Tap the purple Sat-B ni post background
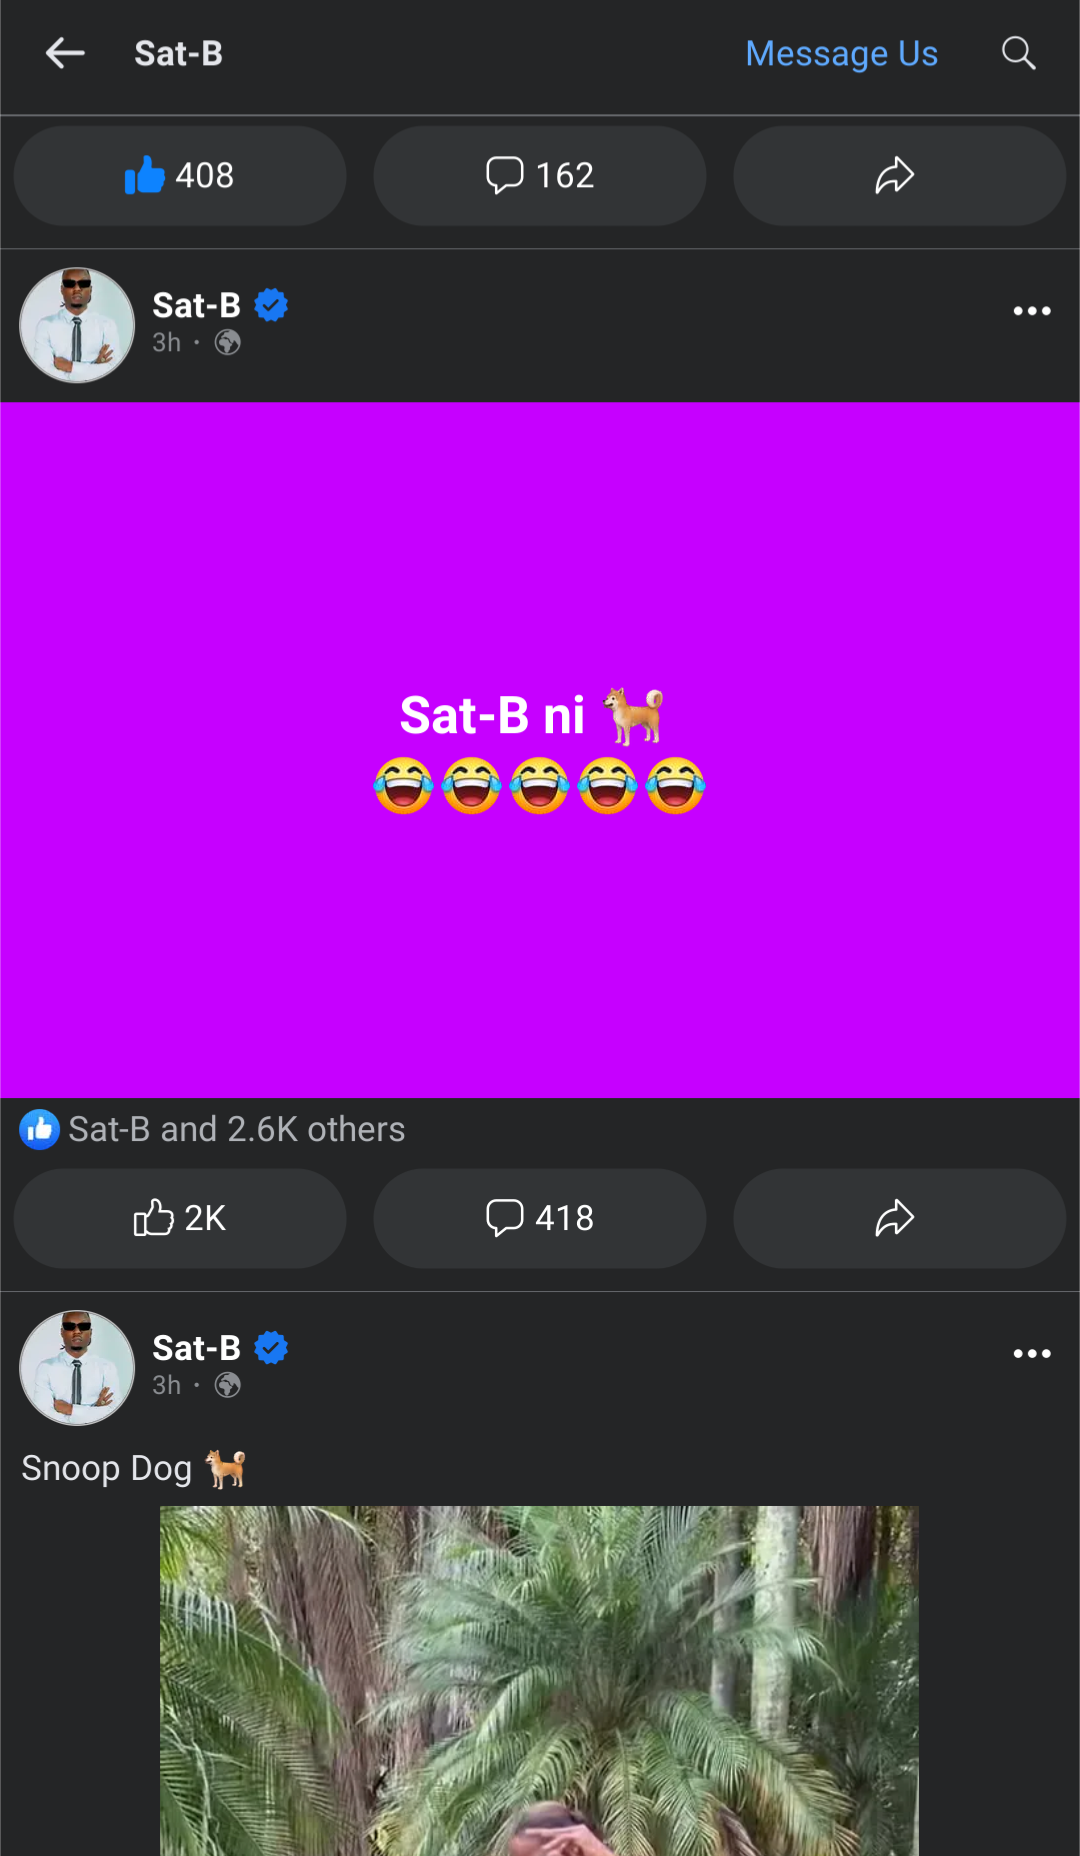Image resolution: width=1080 pixels, height=1856 pixels. pyautogui.click(x=540, y=950)
